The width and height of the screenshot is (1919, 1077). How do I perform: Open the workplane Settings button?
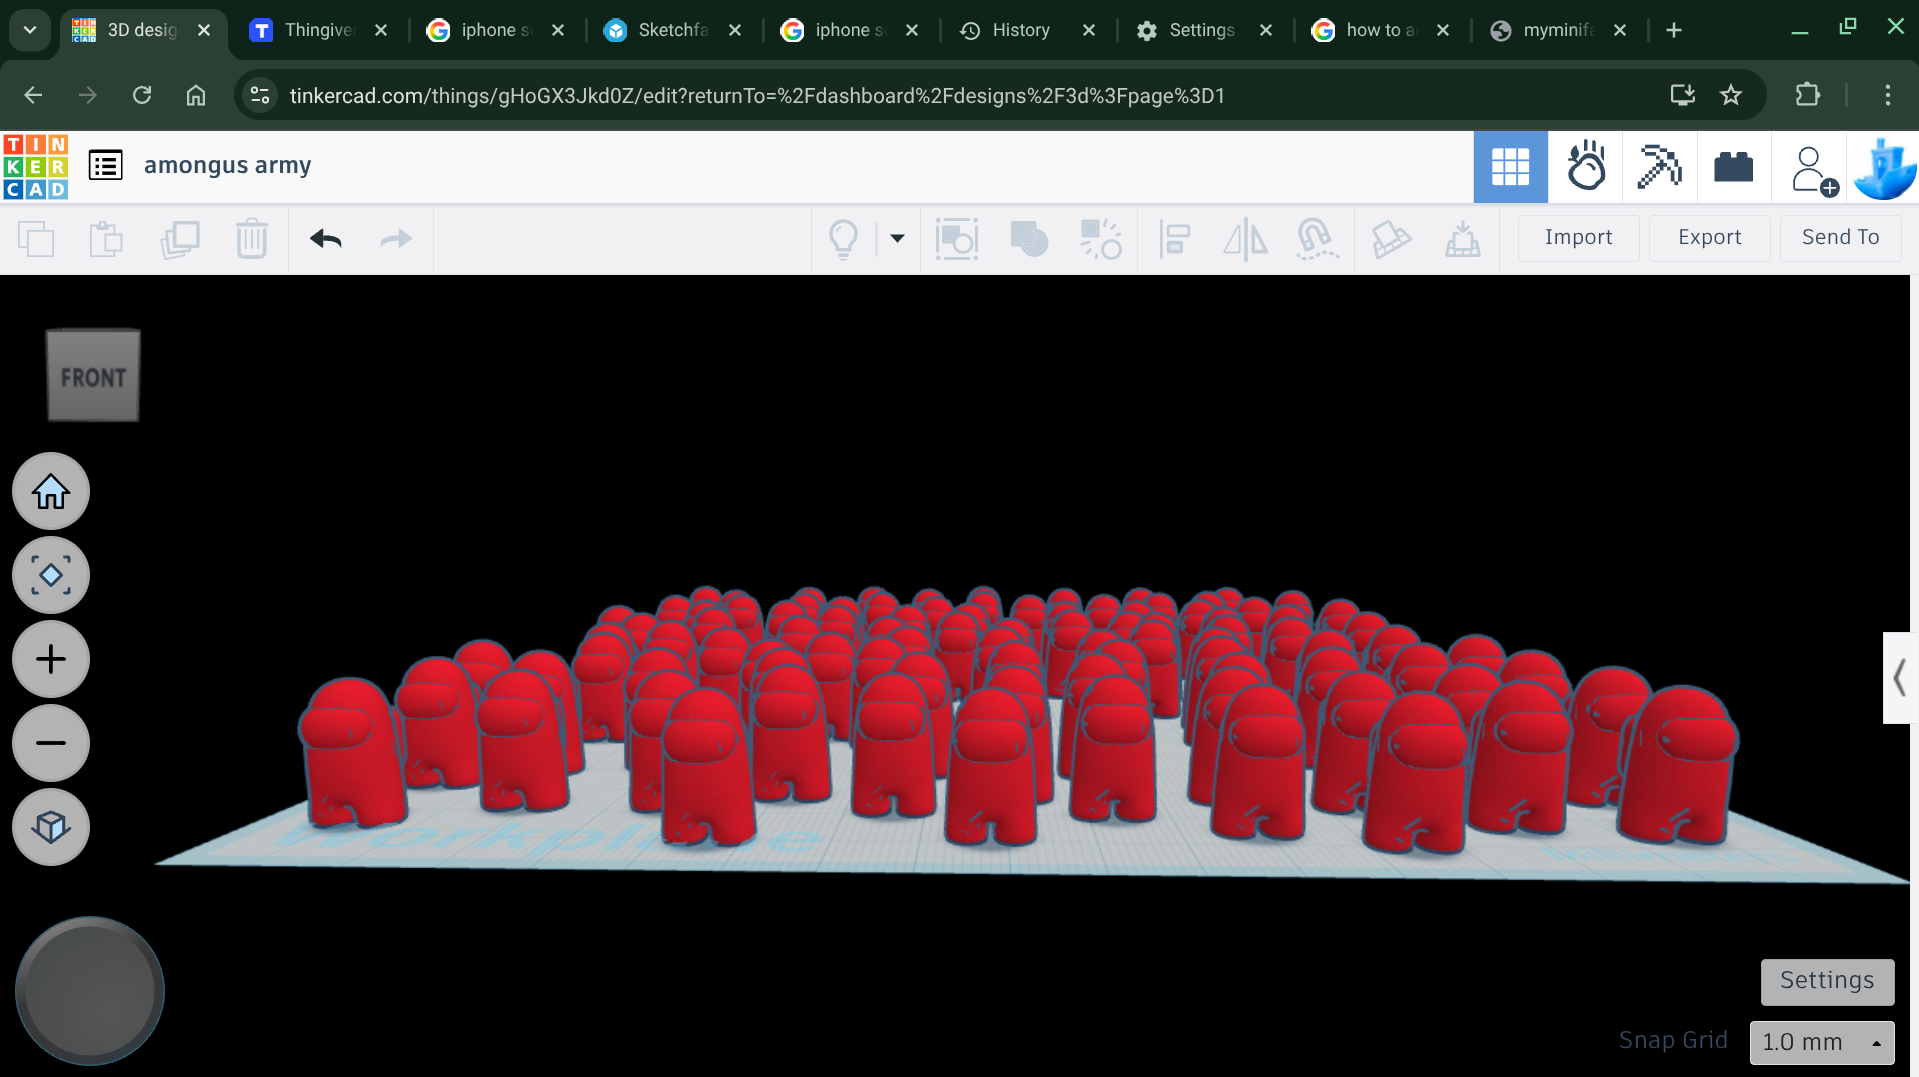point(1827,981)
